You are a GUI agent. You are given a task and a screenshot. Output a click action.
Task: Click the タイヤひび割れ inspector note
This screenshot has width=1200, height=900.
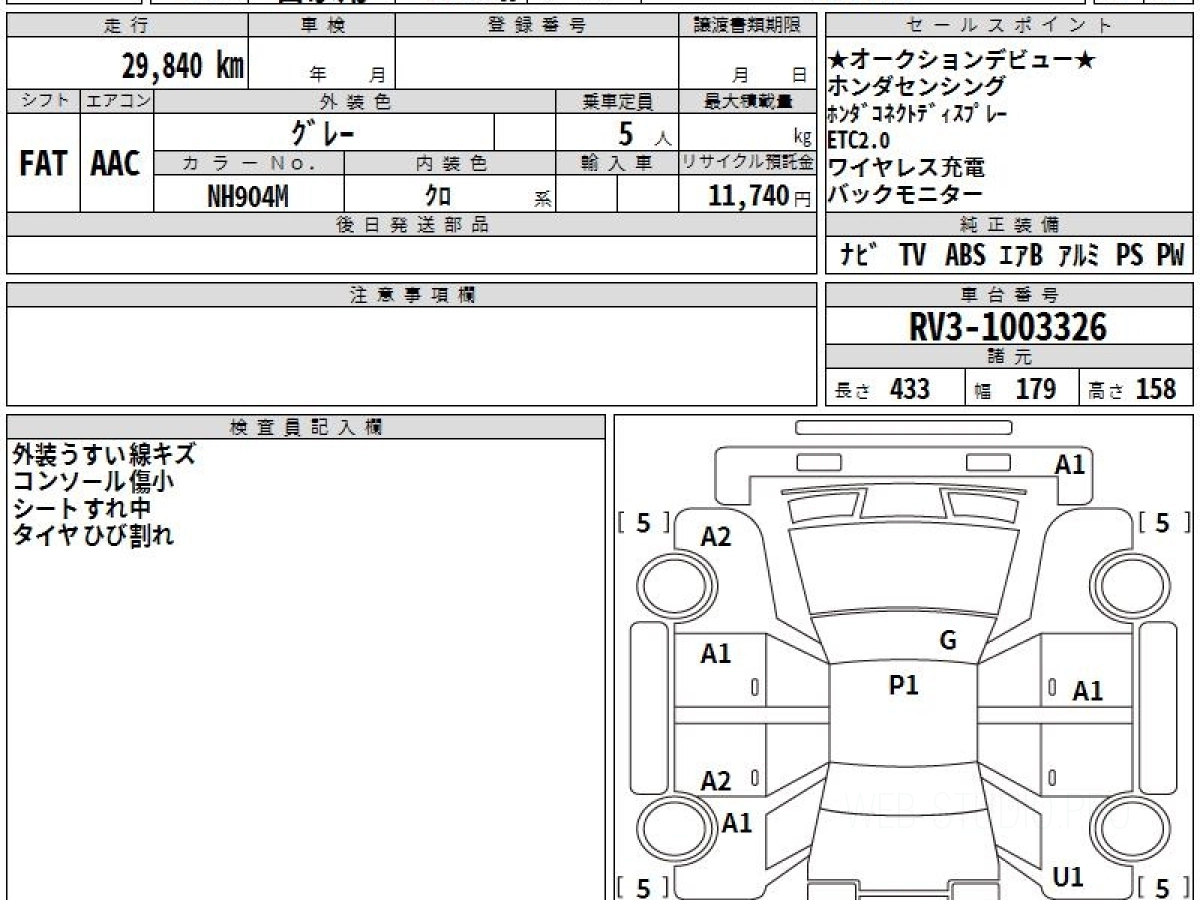pyautogui.click(x=93, y=535)
